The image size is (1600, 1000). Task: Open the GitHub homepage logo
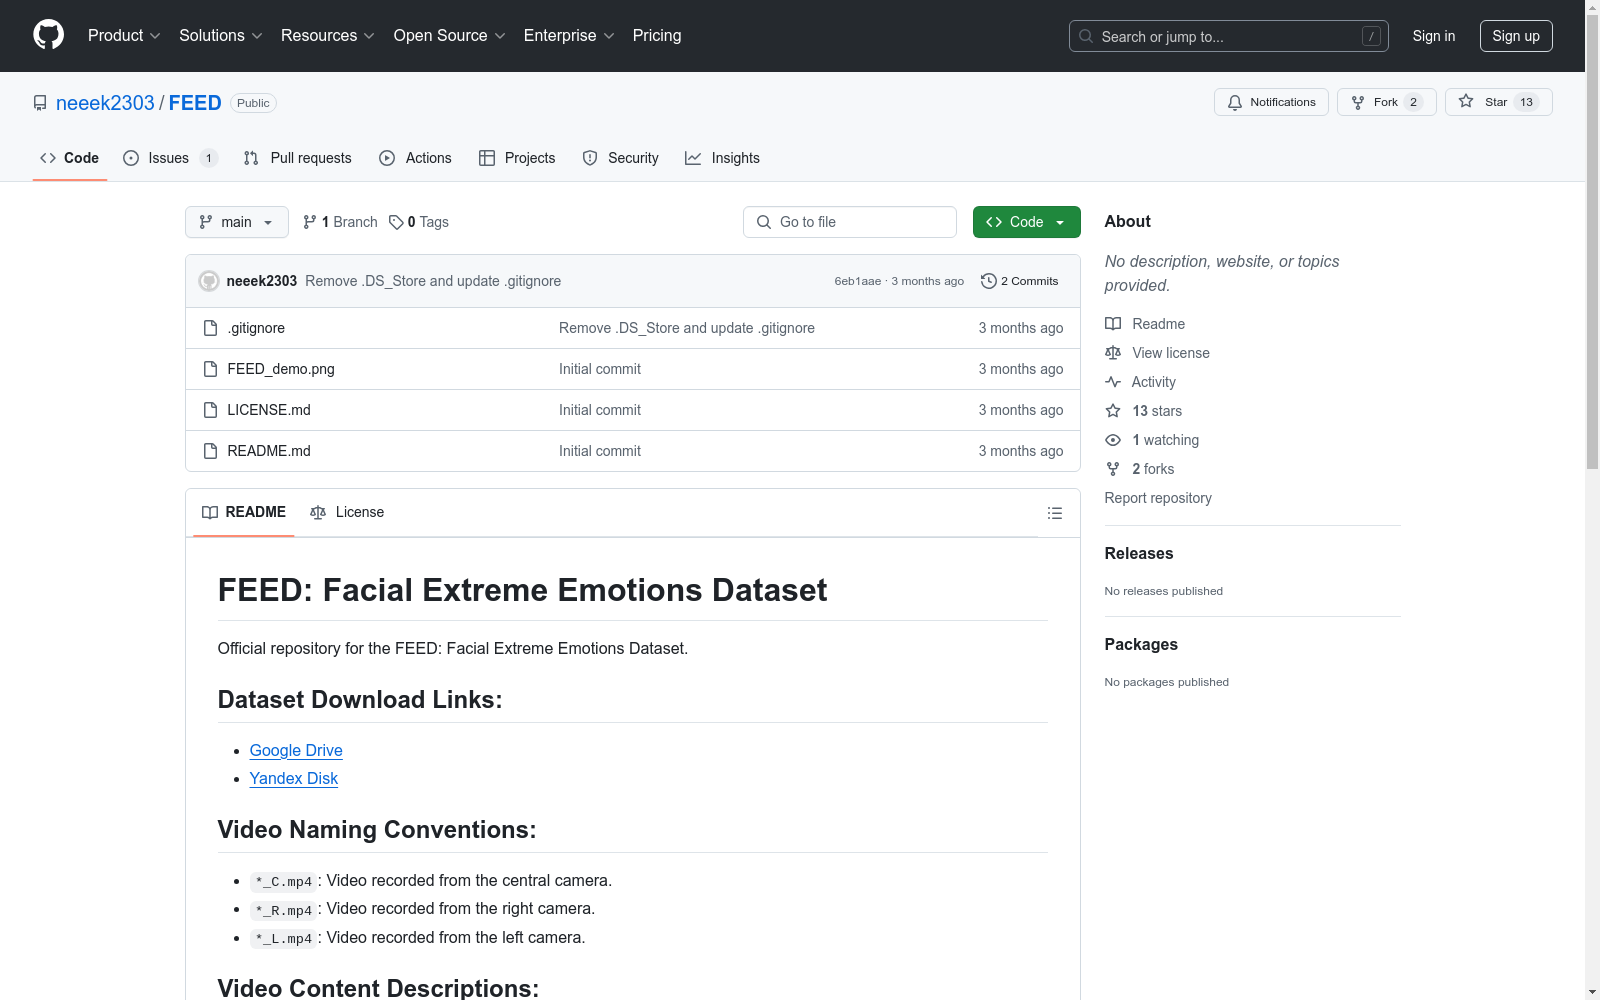coord(48,35)
